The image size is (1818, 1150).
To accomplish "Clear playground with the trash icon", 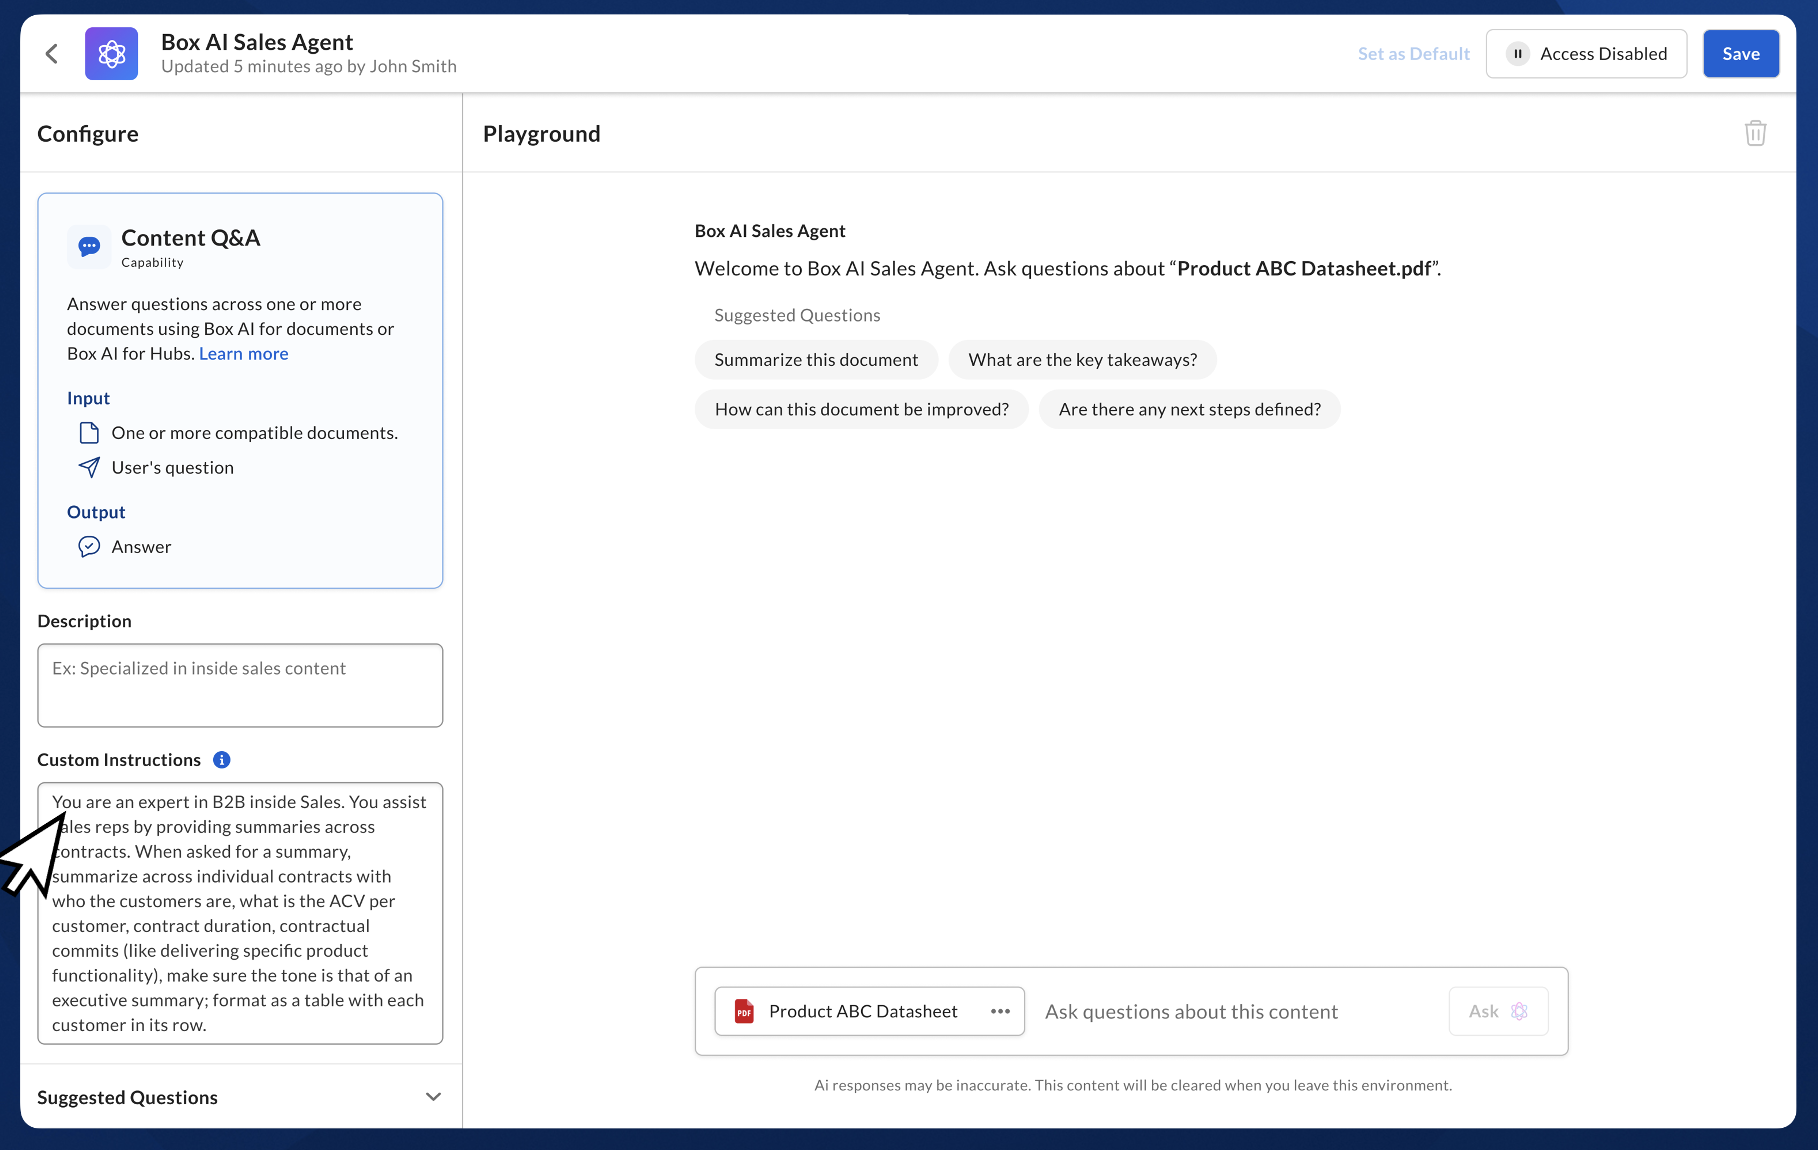I will [1755, 133].
